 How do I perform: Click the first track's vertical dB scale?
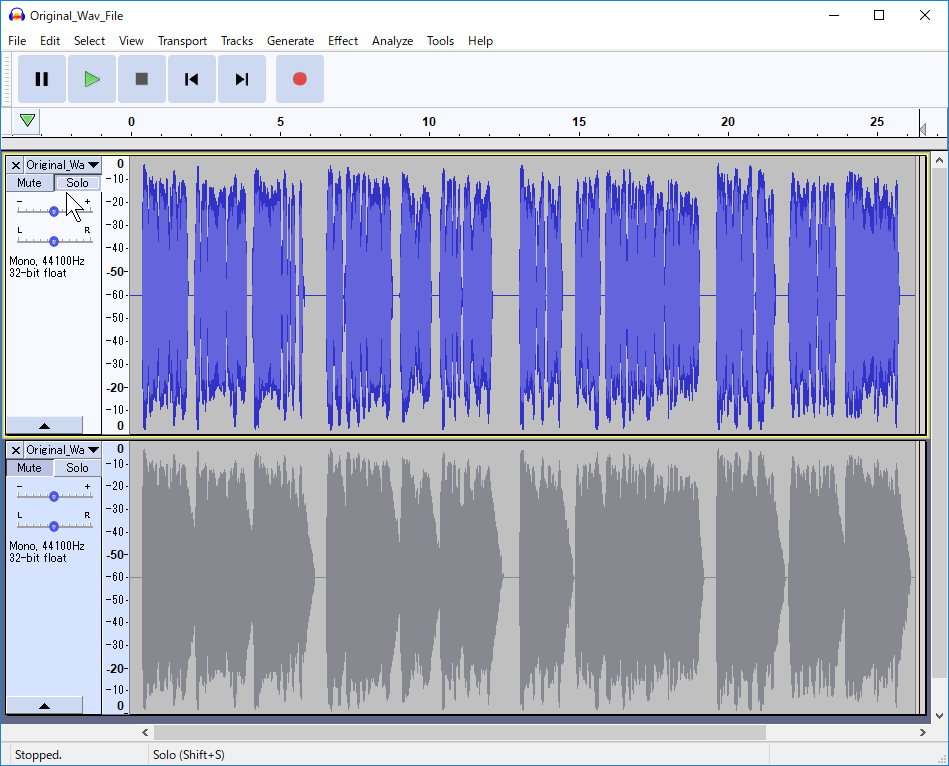pyautogui.click(x=116, y=295)
